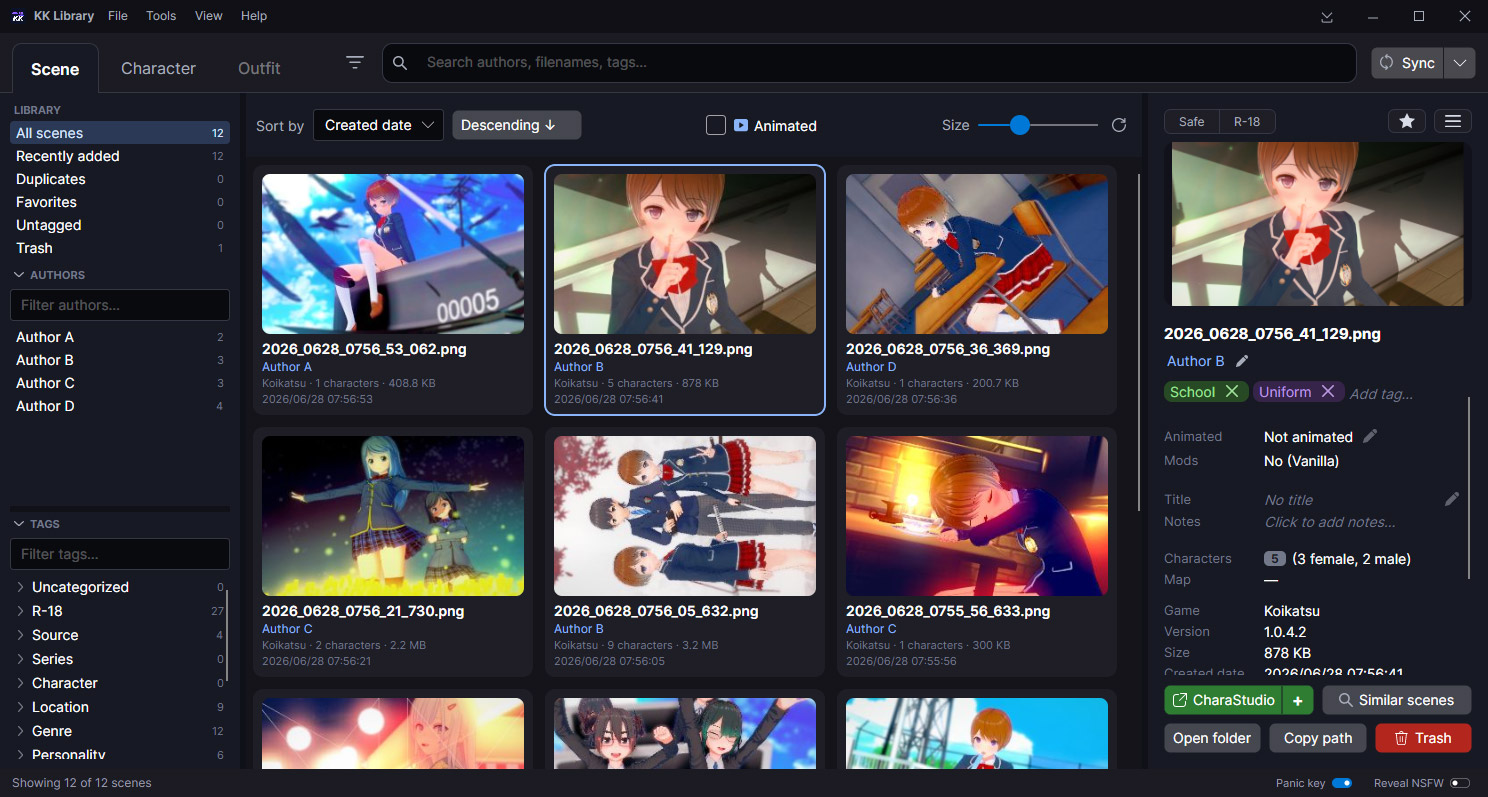Image resolution: width=1488 pixels, height=797 pixels.
Task: Focus the Filter authors input
Action: (x=120, y=305)
